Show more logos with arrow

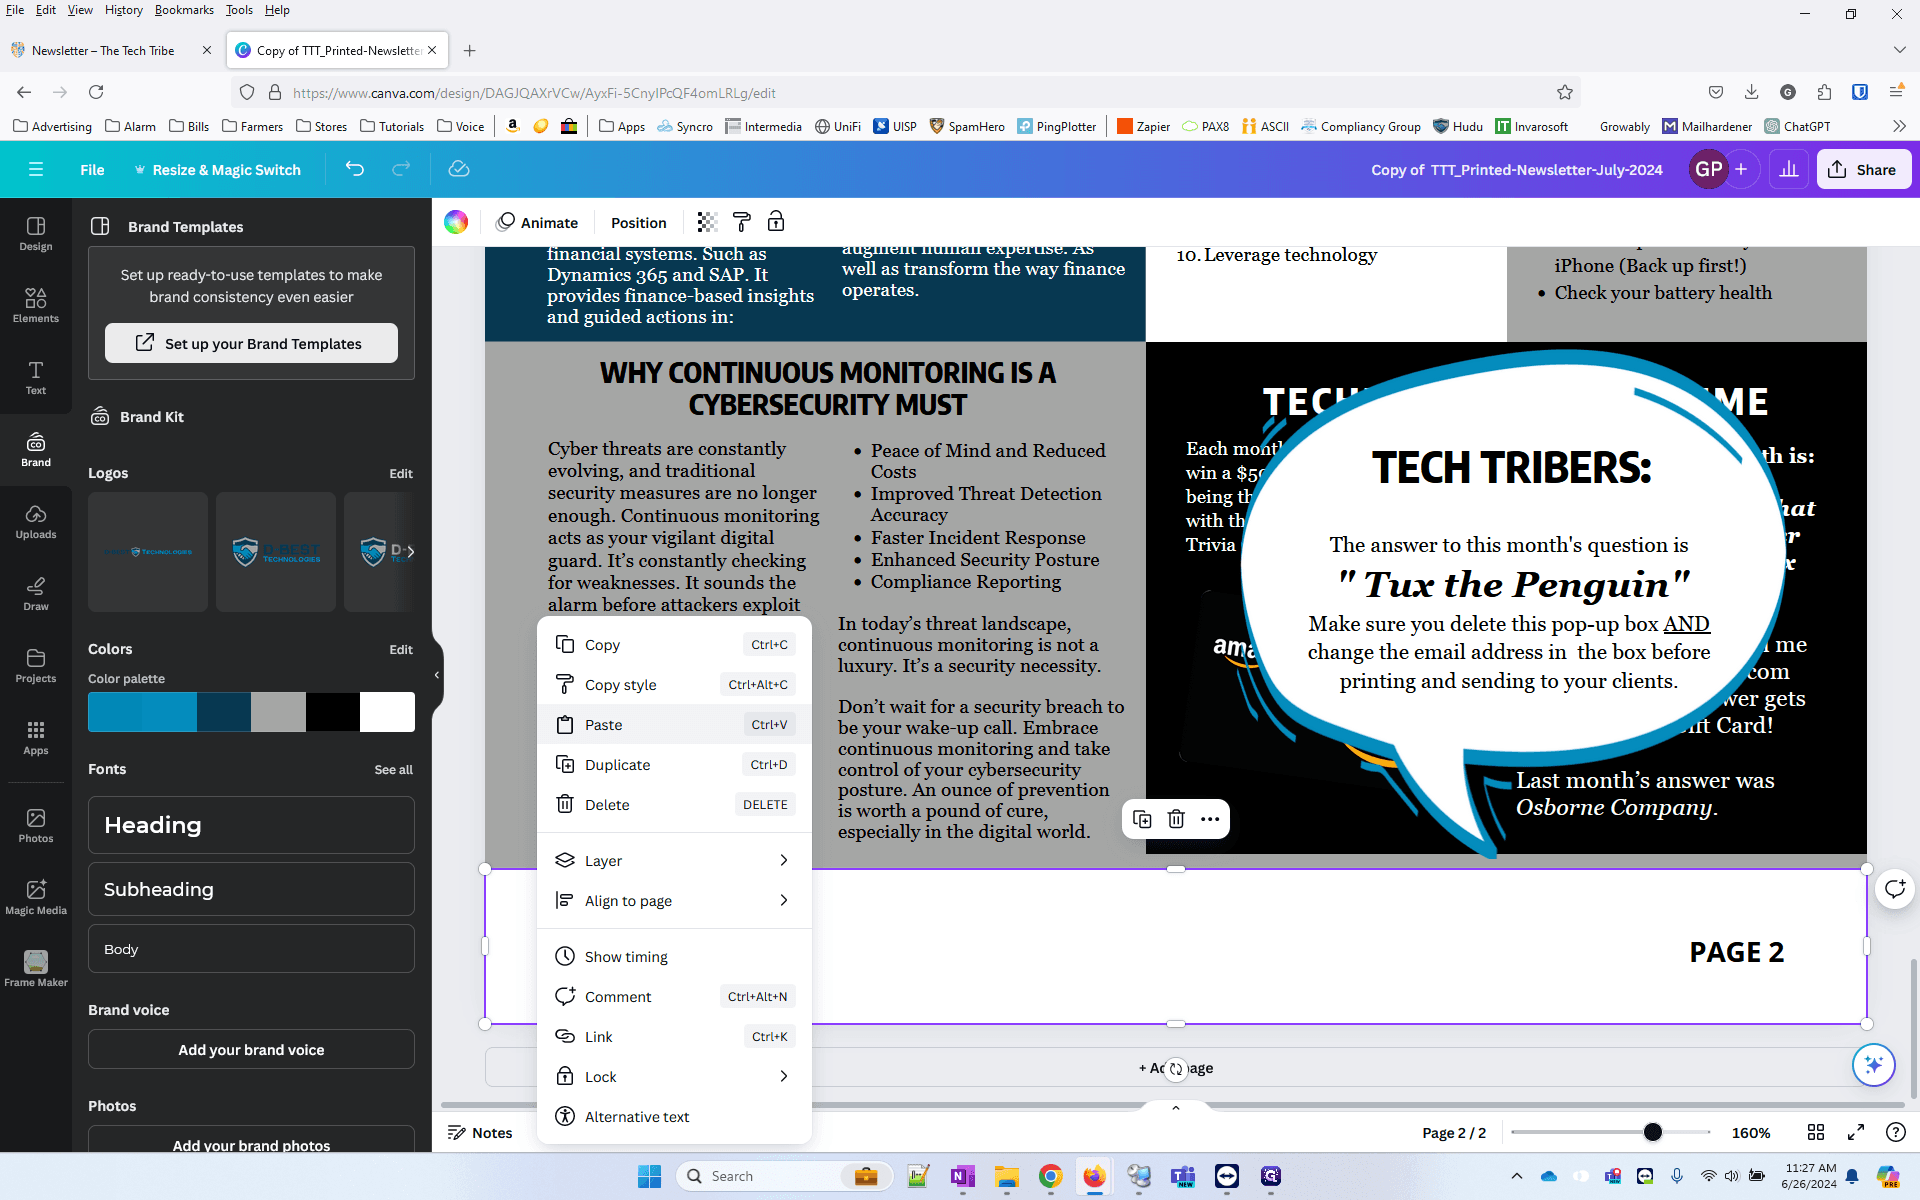pos(410,551)
